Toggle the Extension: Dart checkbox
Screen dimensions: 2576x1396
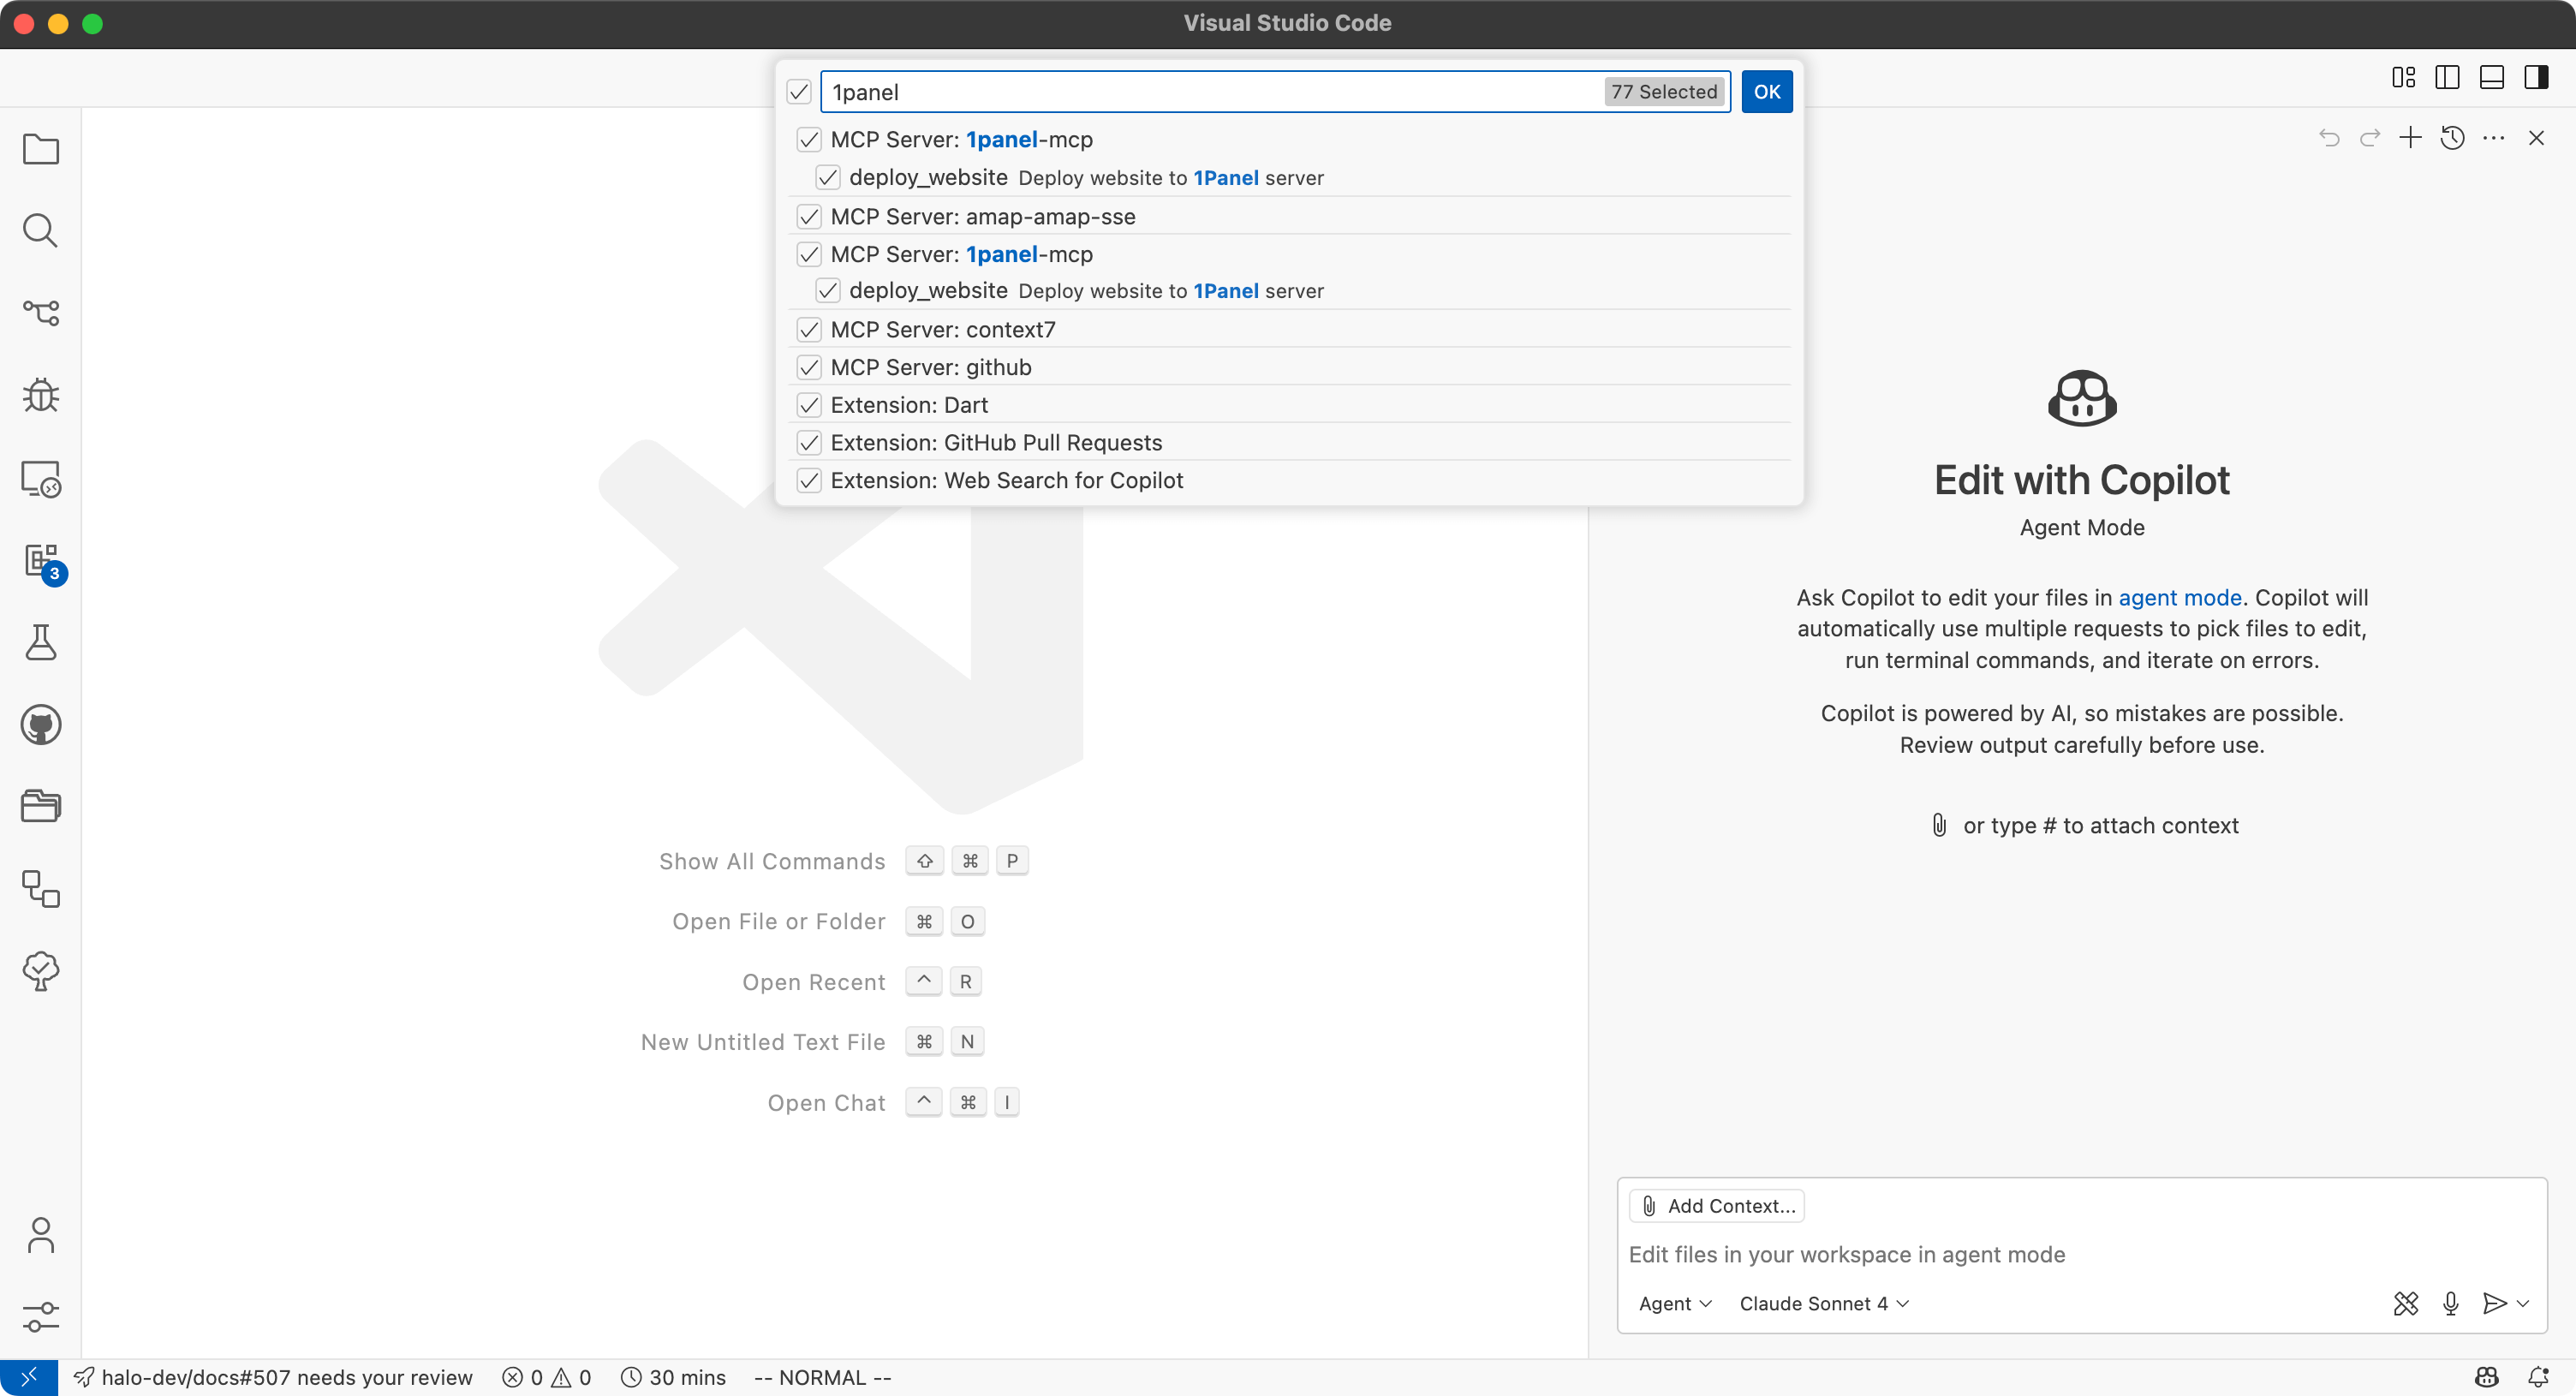coord(809,405)
